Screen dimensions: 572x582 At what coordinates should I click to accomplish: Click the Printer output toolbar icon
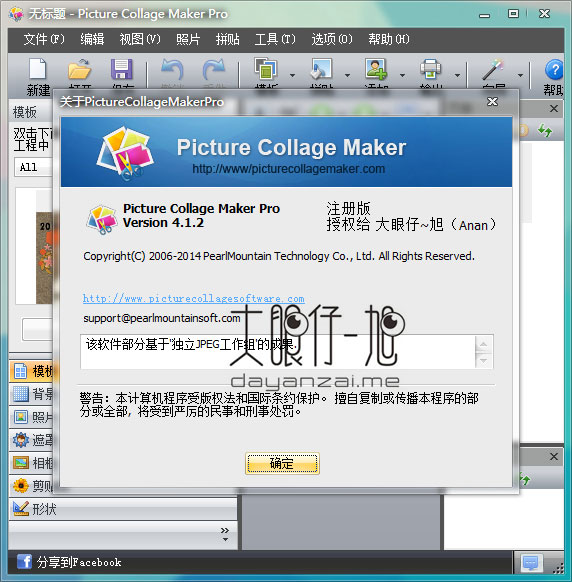(430, 69)
